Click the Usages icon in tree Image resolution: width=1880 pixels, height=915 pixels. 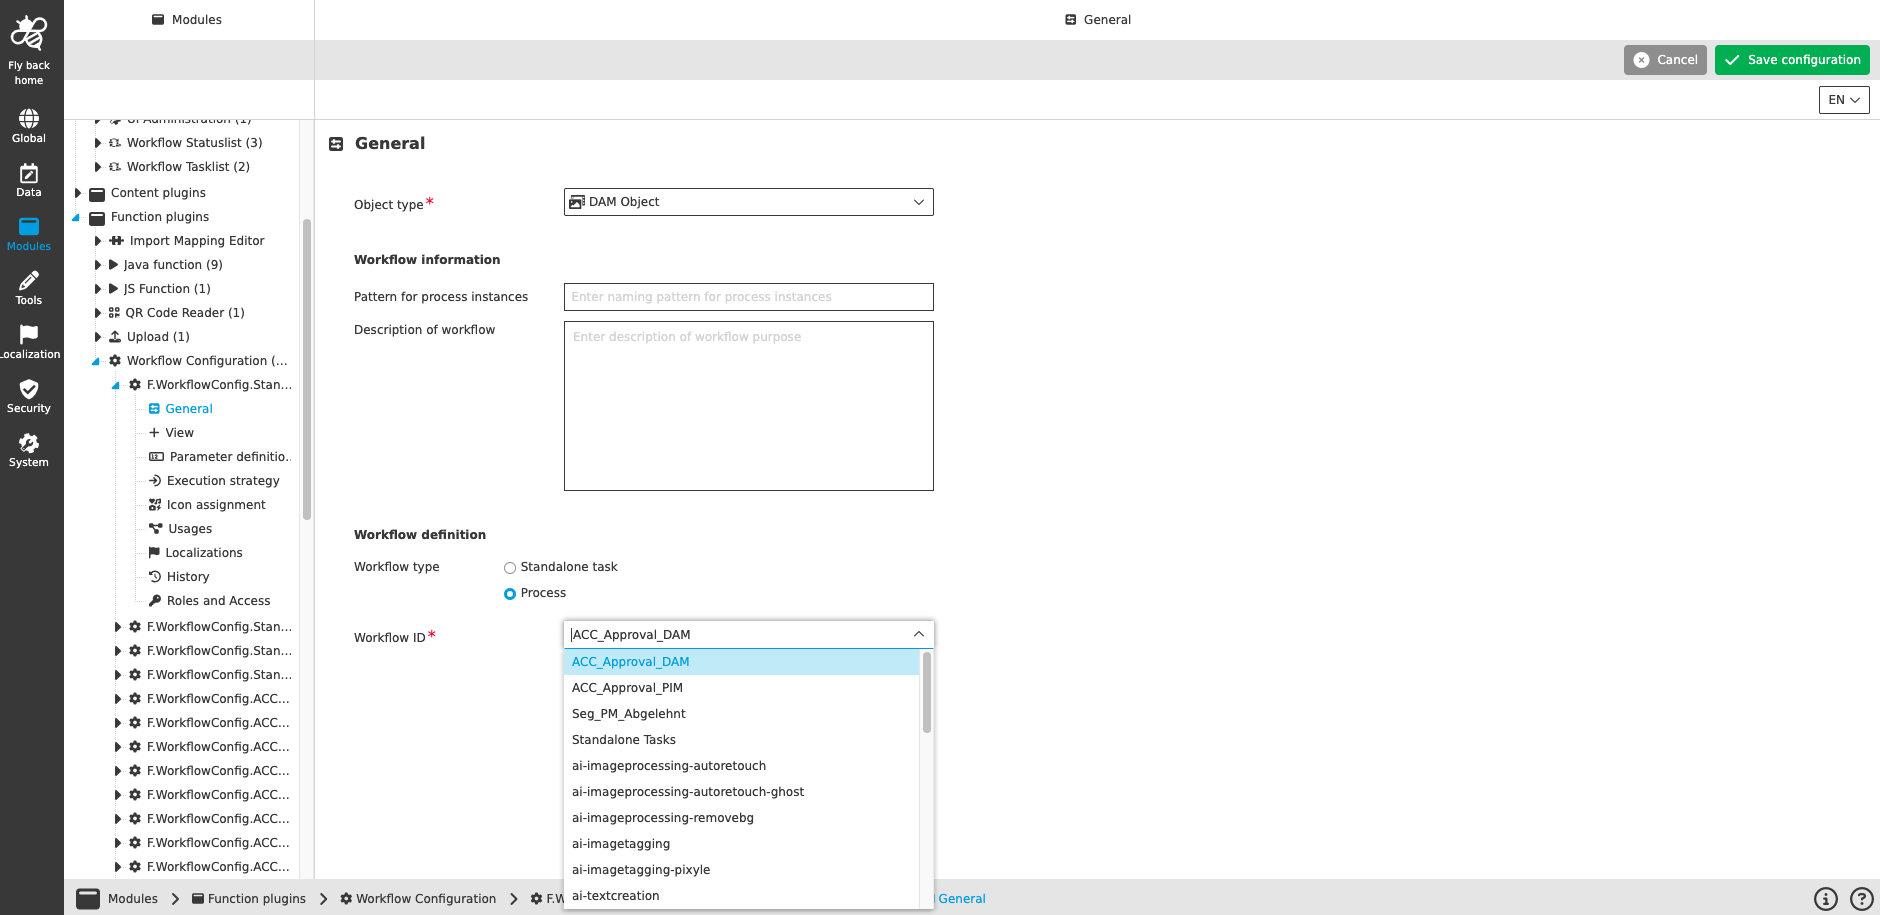click(x=155, y=529)
